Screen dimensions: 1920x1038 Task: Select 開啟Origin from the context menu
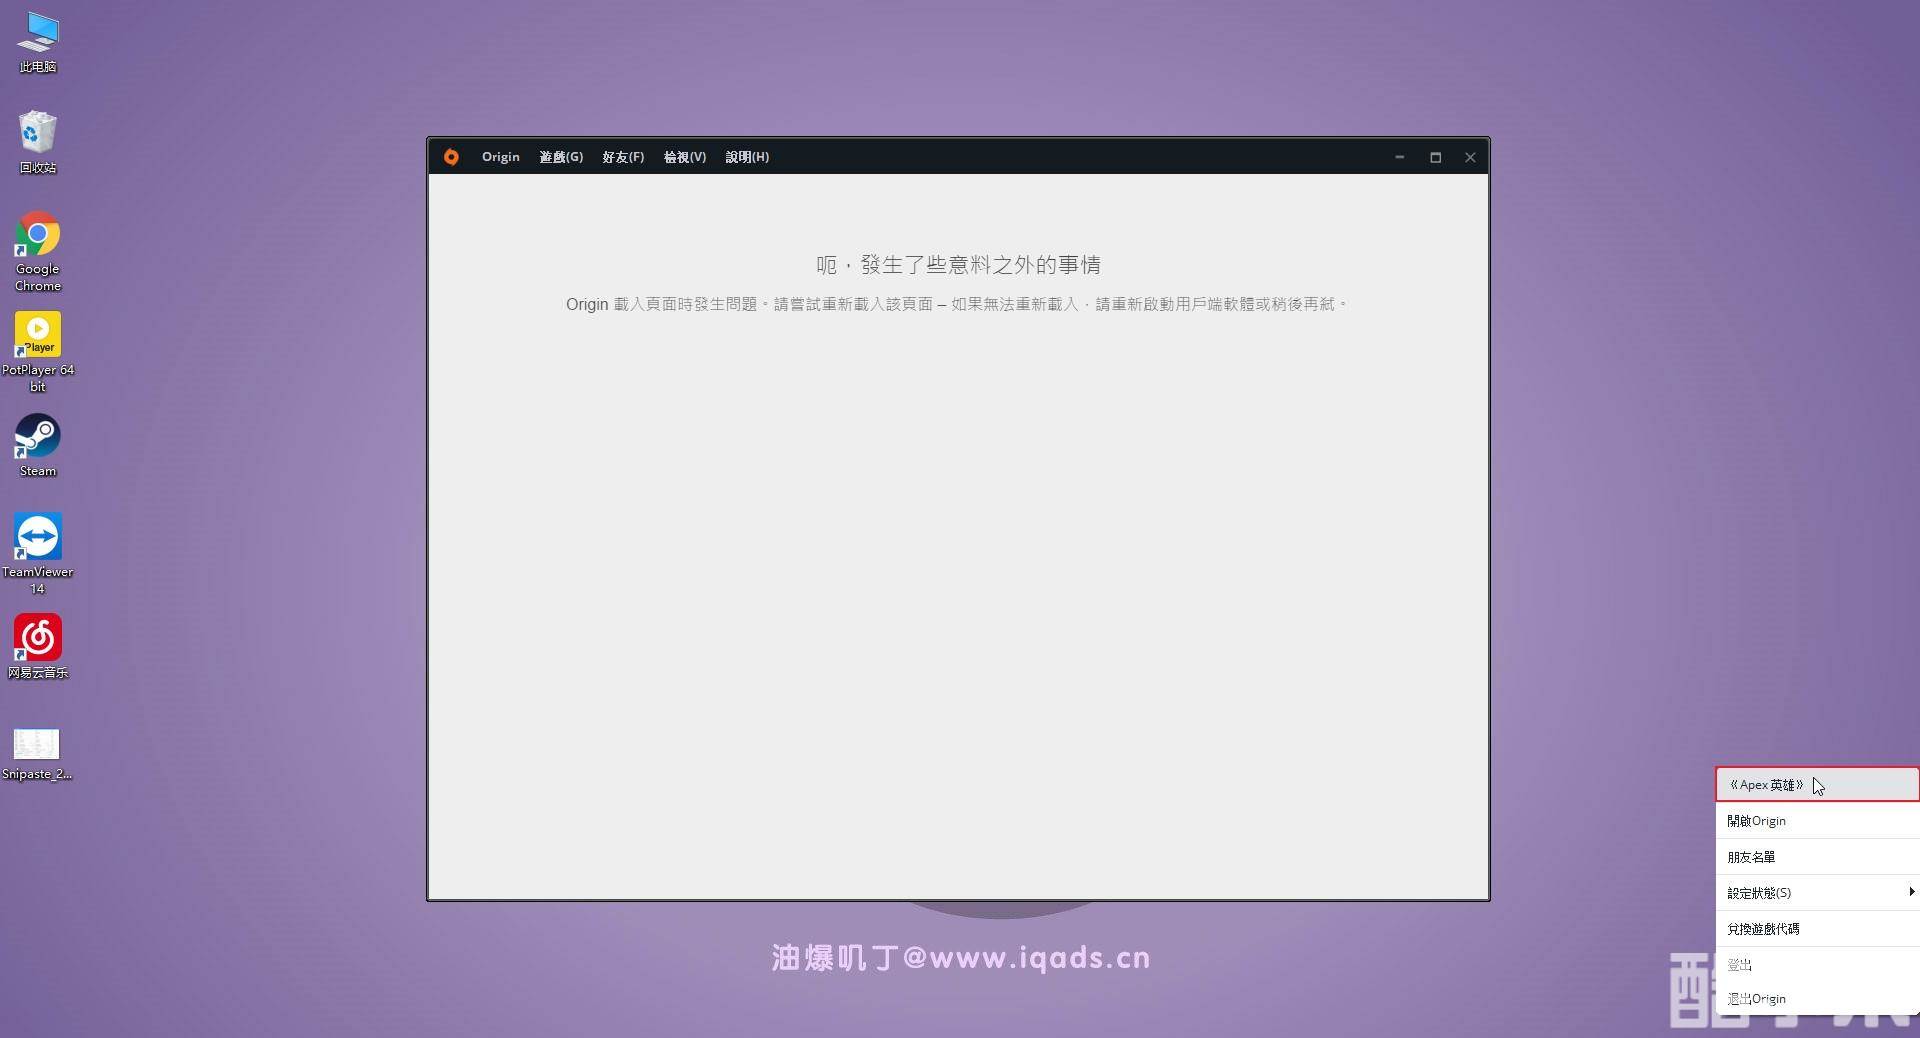(1757, 821)
